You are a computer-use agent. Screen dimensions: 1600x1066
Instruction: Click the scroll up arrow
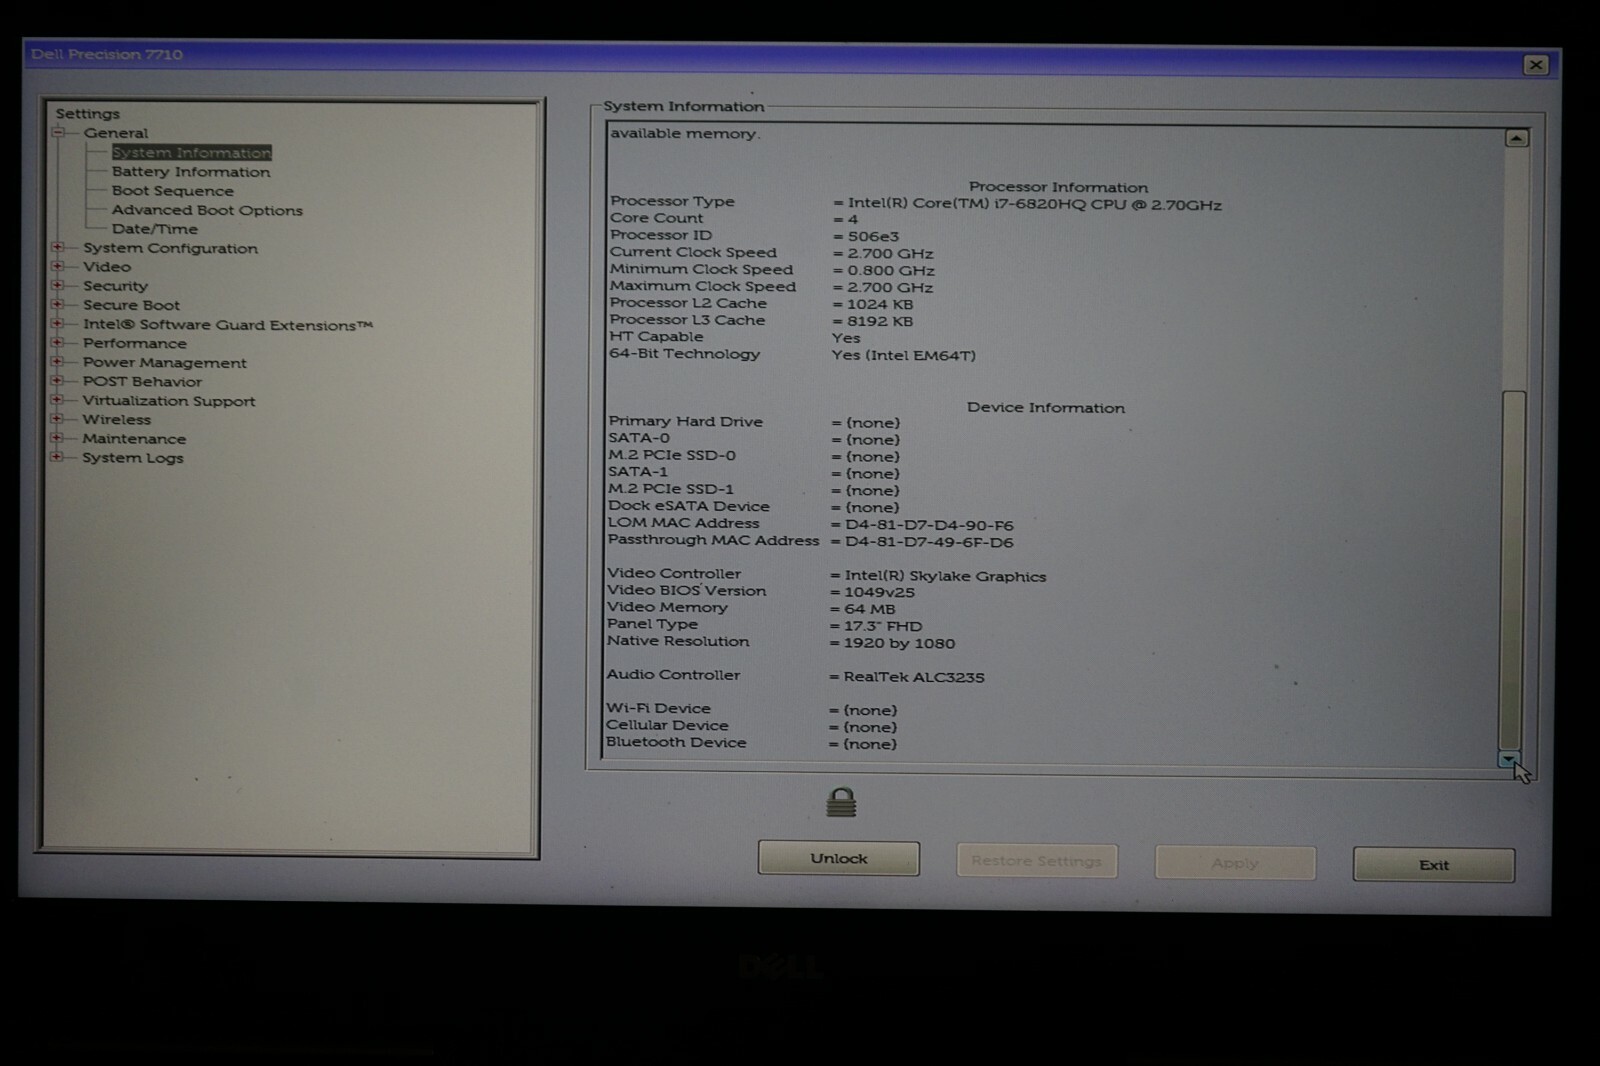[x=1516, y=138]
